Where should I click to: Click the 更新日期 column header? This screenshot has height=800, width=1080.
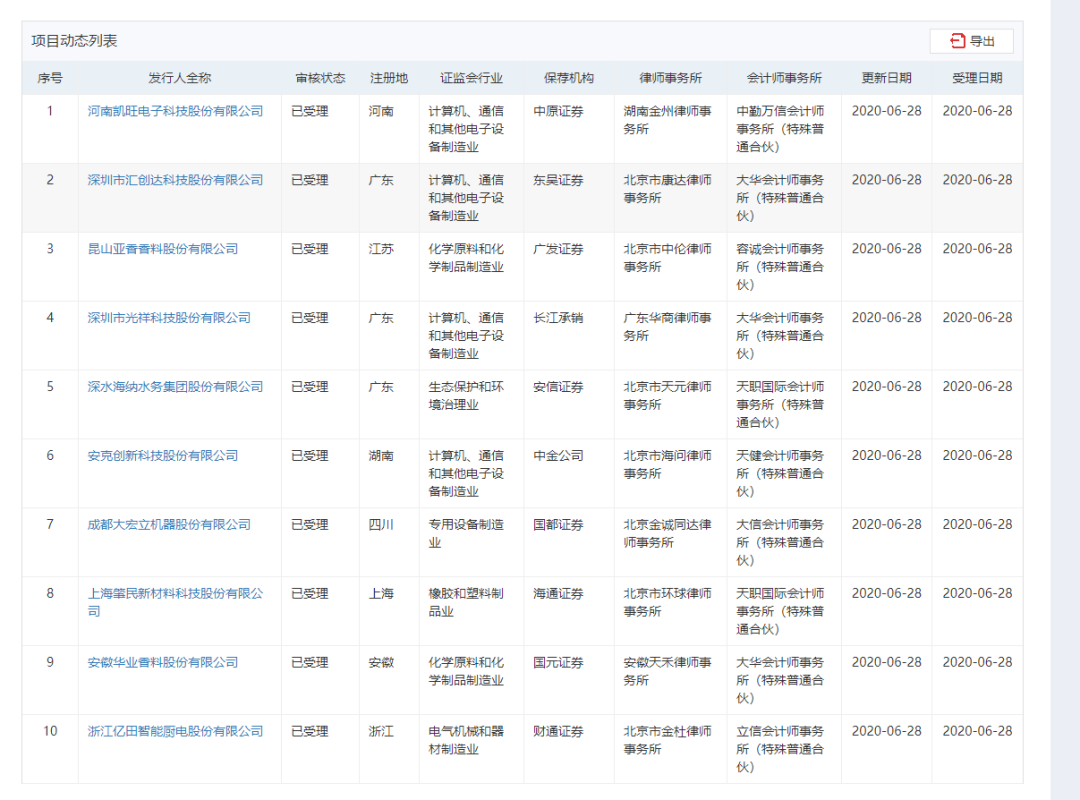click(886, 78)
